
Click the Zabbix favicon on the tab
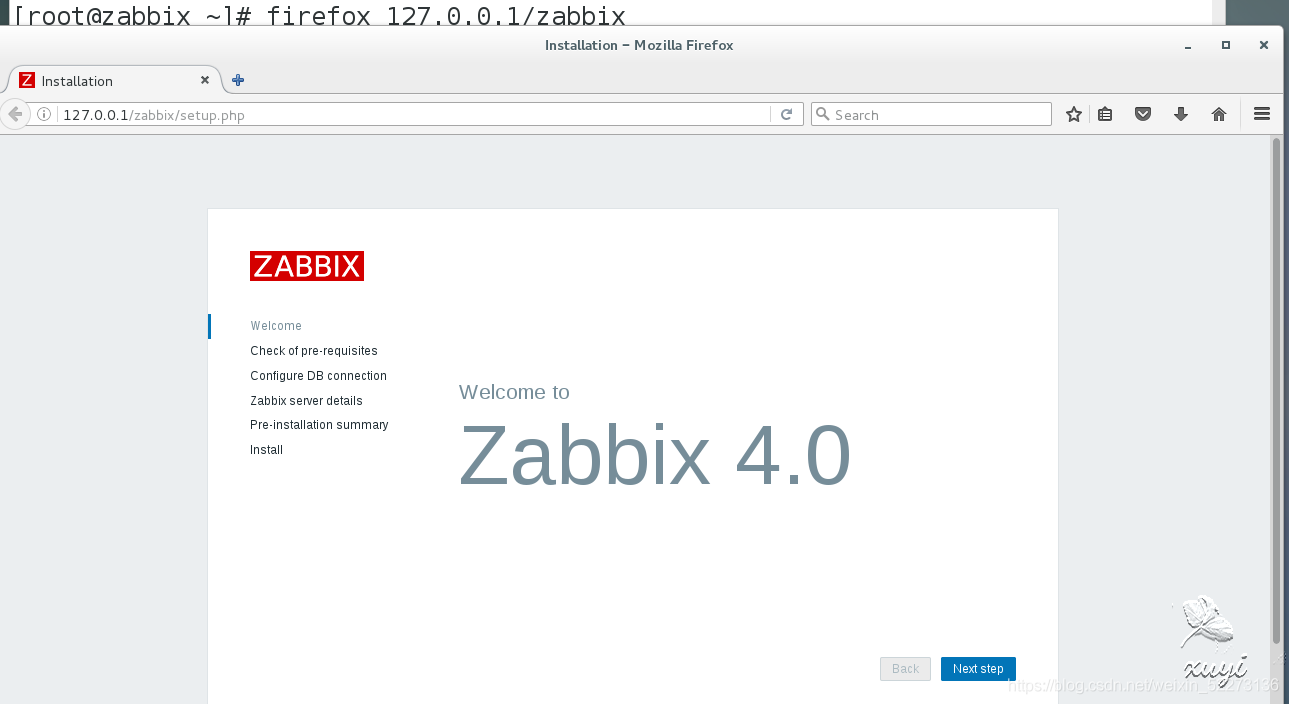[x=27, y=81]
